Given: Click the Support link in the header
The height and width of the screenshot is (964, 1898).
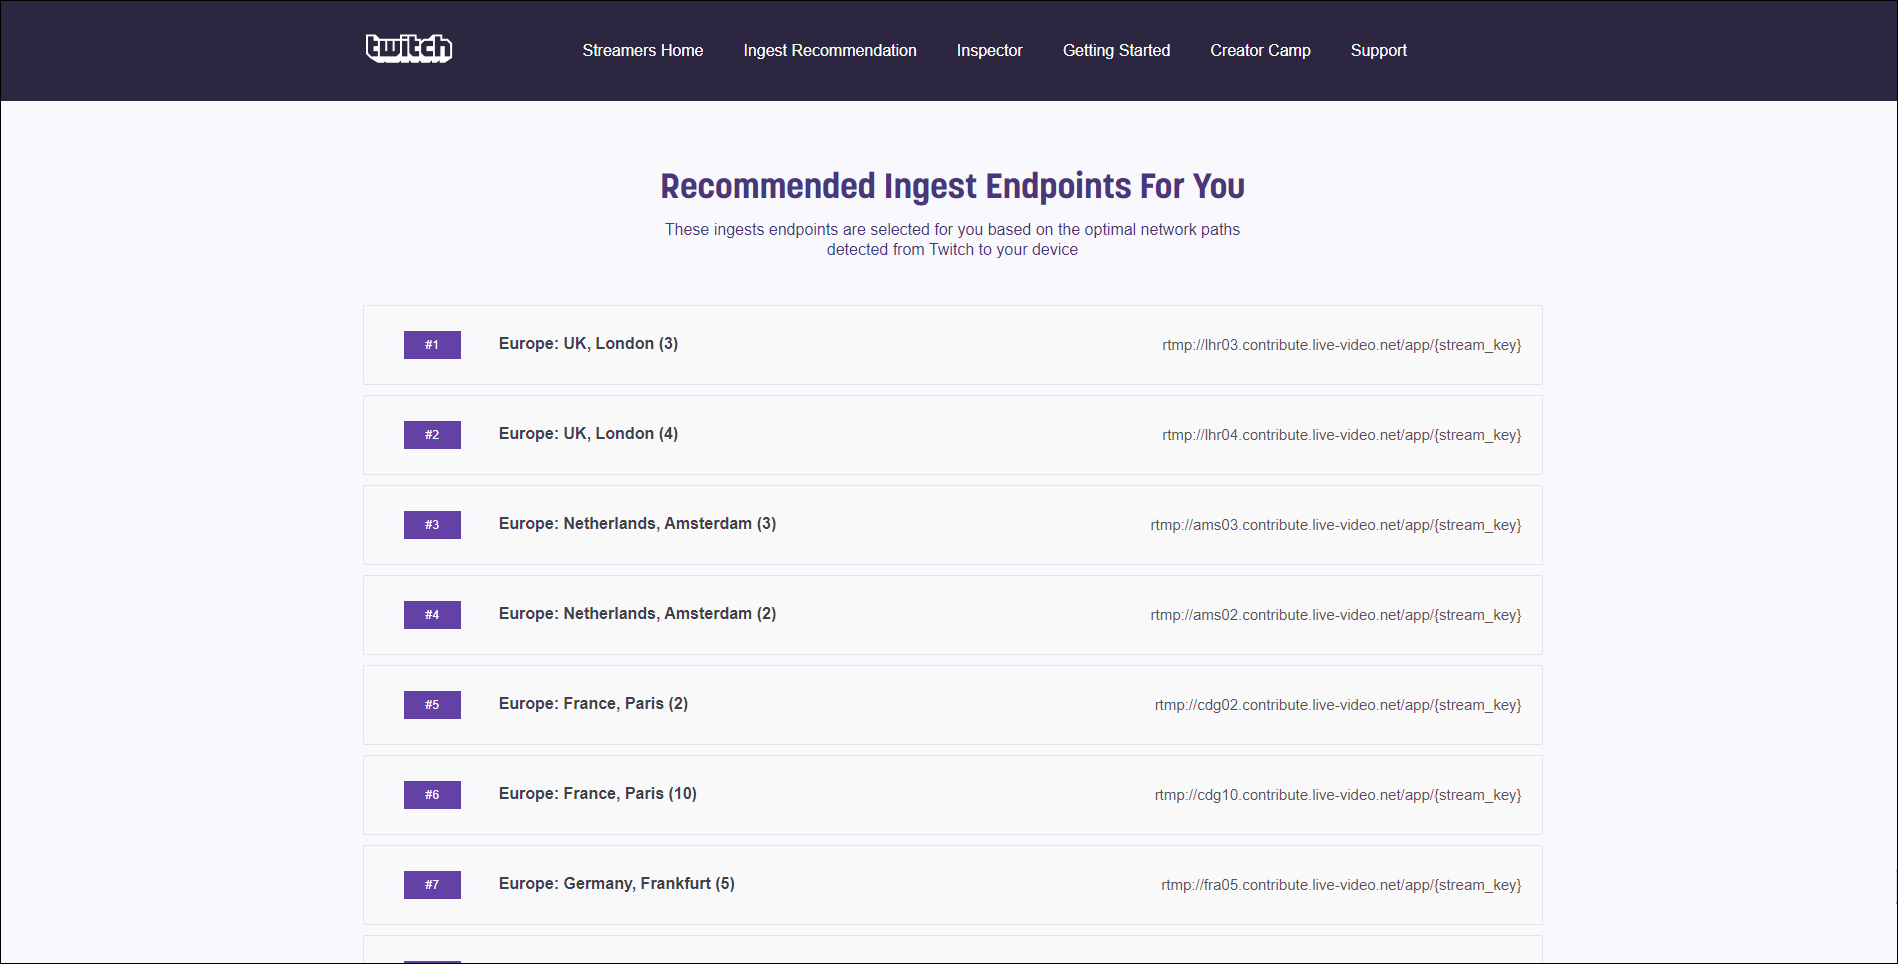Looking at the screenshot, I should pos(1378,51).
